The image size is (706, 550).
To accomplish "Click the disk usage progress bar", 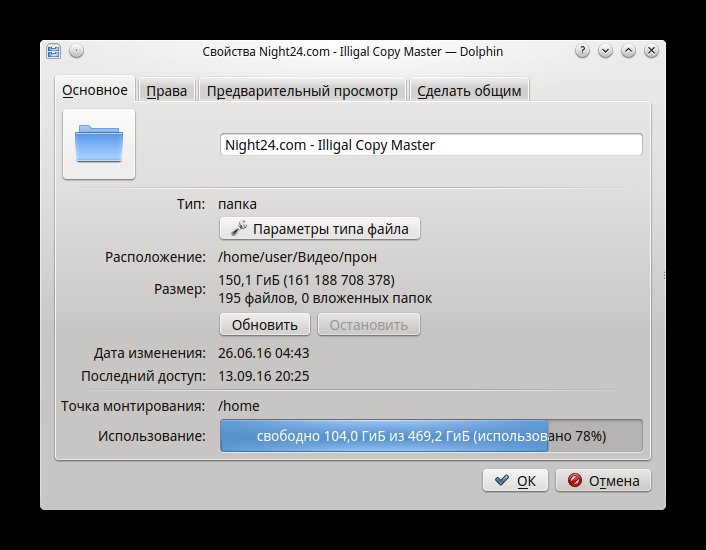I will (x=431, y=436).
